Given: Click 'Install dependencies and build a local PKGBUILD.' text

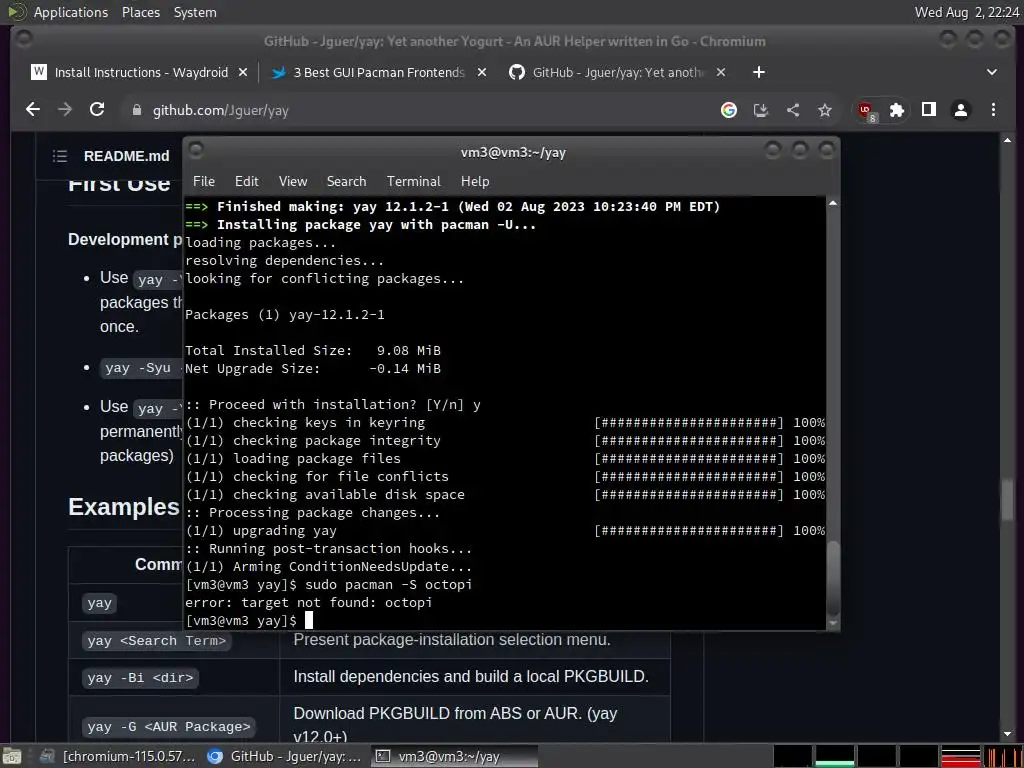Looking at the screenshot, I should 471,677.
